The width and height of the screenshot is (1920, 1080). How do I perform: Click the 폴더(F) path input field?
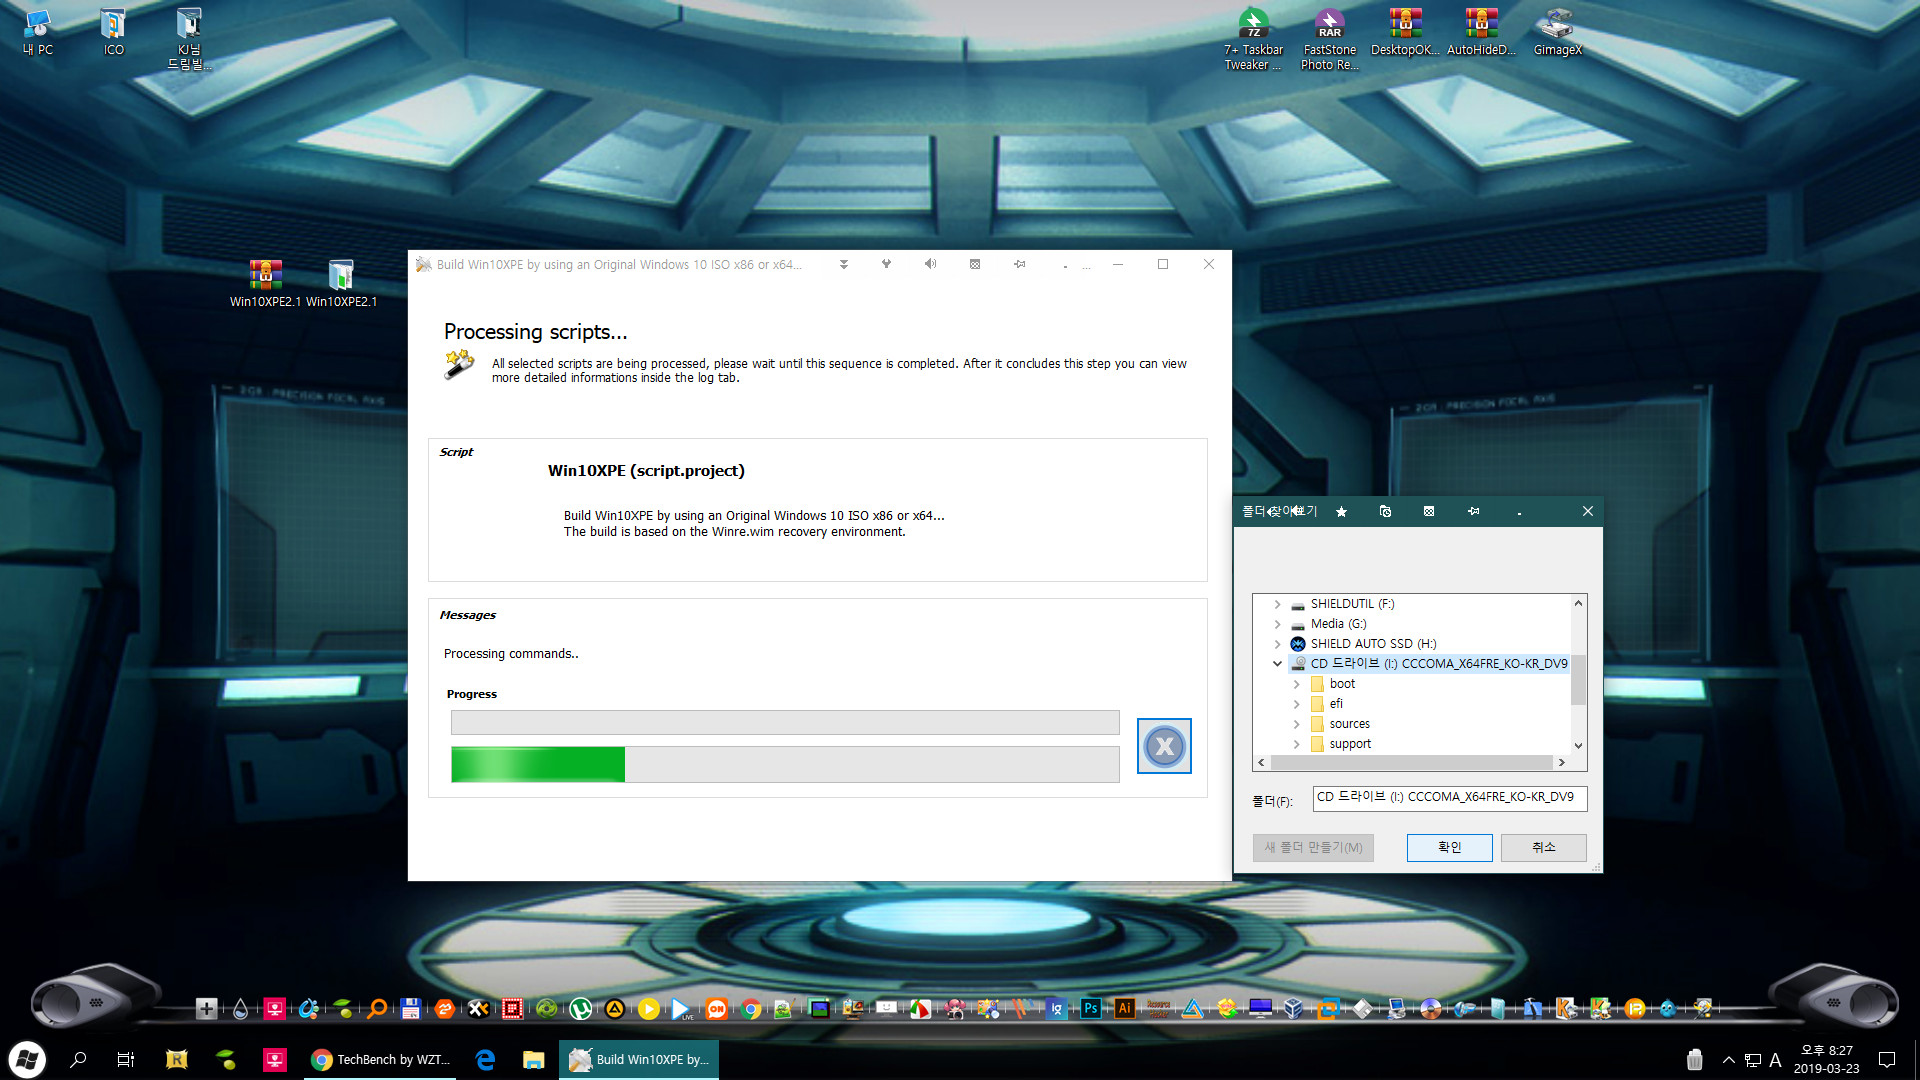click(x=1449, y=798)
